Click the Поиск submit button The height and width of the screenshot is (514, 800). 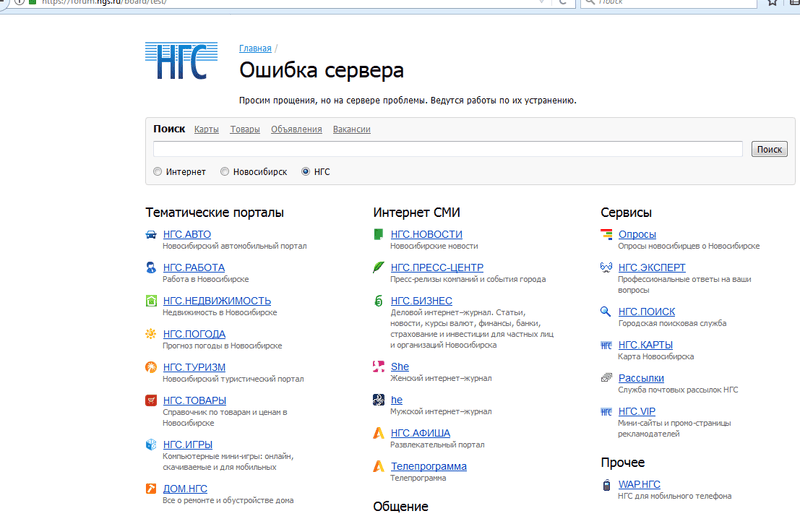point(769,149)
